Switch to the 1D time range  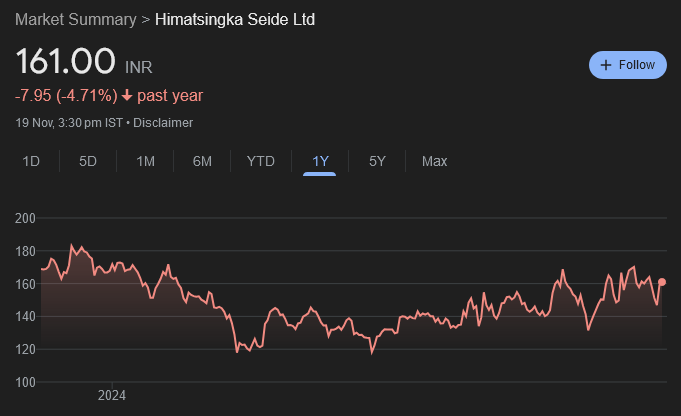click(x=31, y=162)
